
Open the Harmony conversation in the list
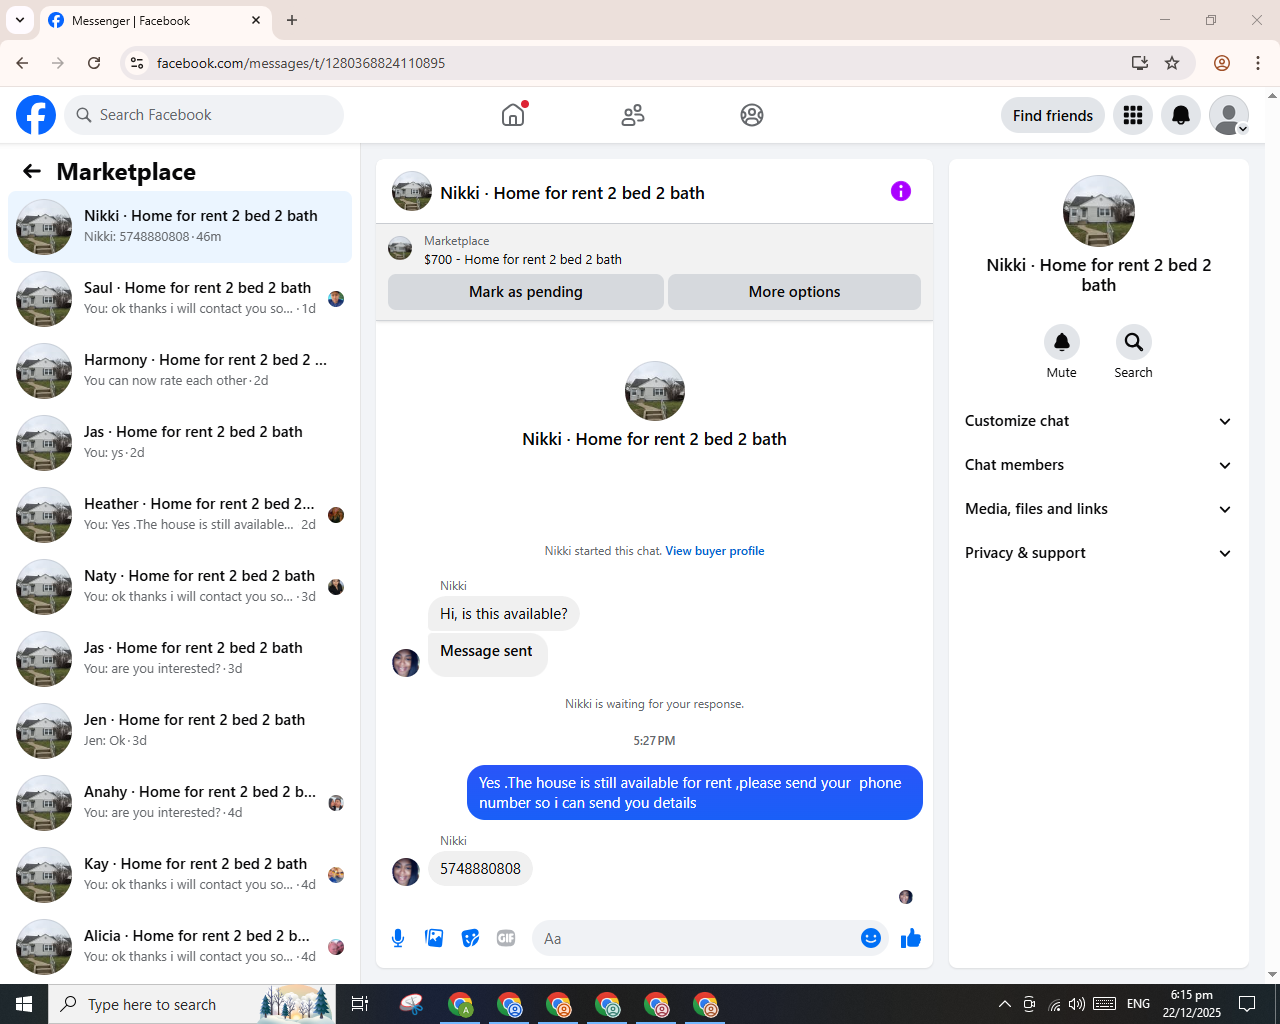click(180, 371)
